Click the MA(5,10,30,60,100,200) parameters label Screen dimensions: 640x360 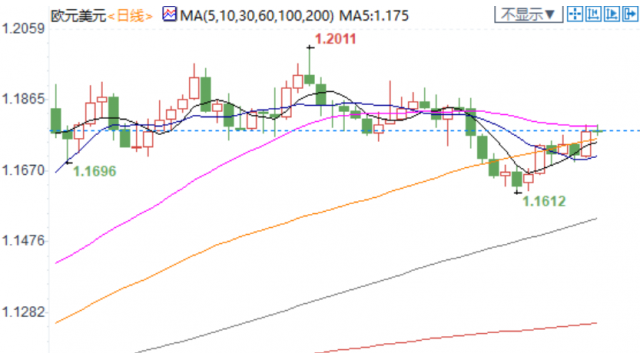(x=257, y=16)
